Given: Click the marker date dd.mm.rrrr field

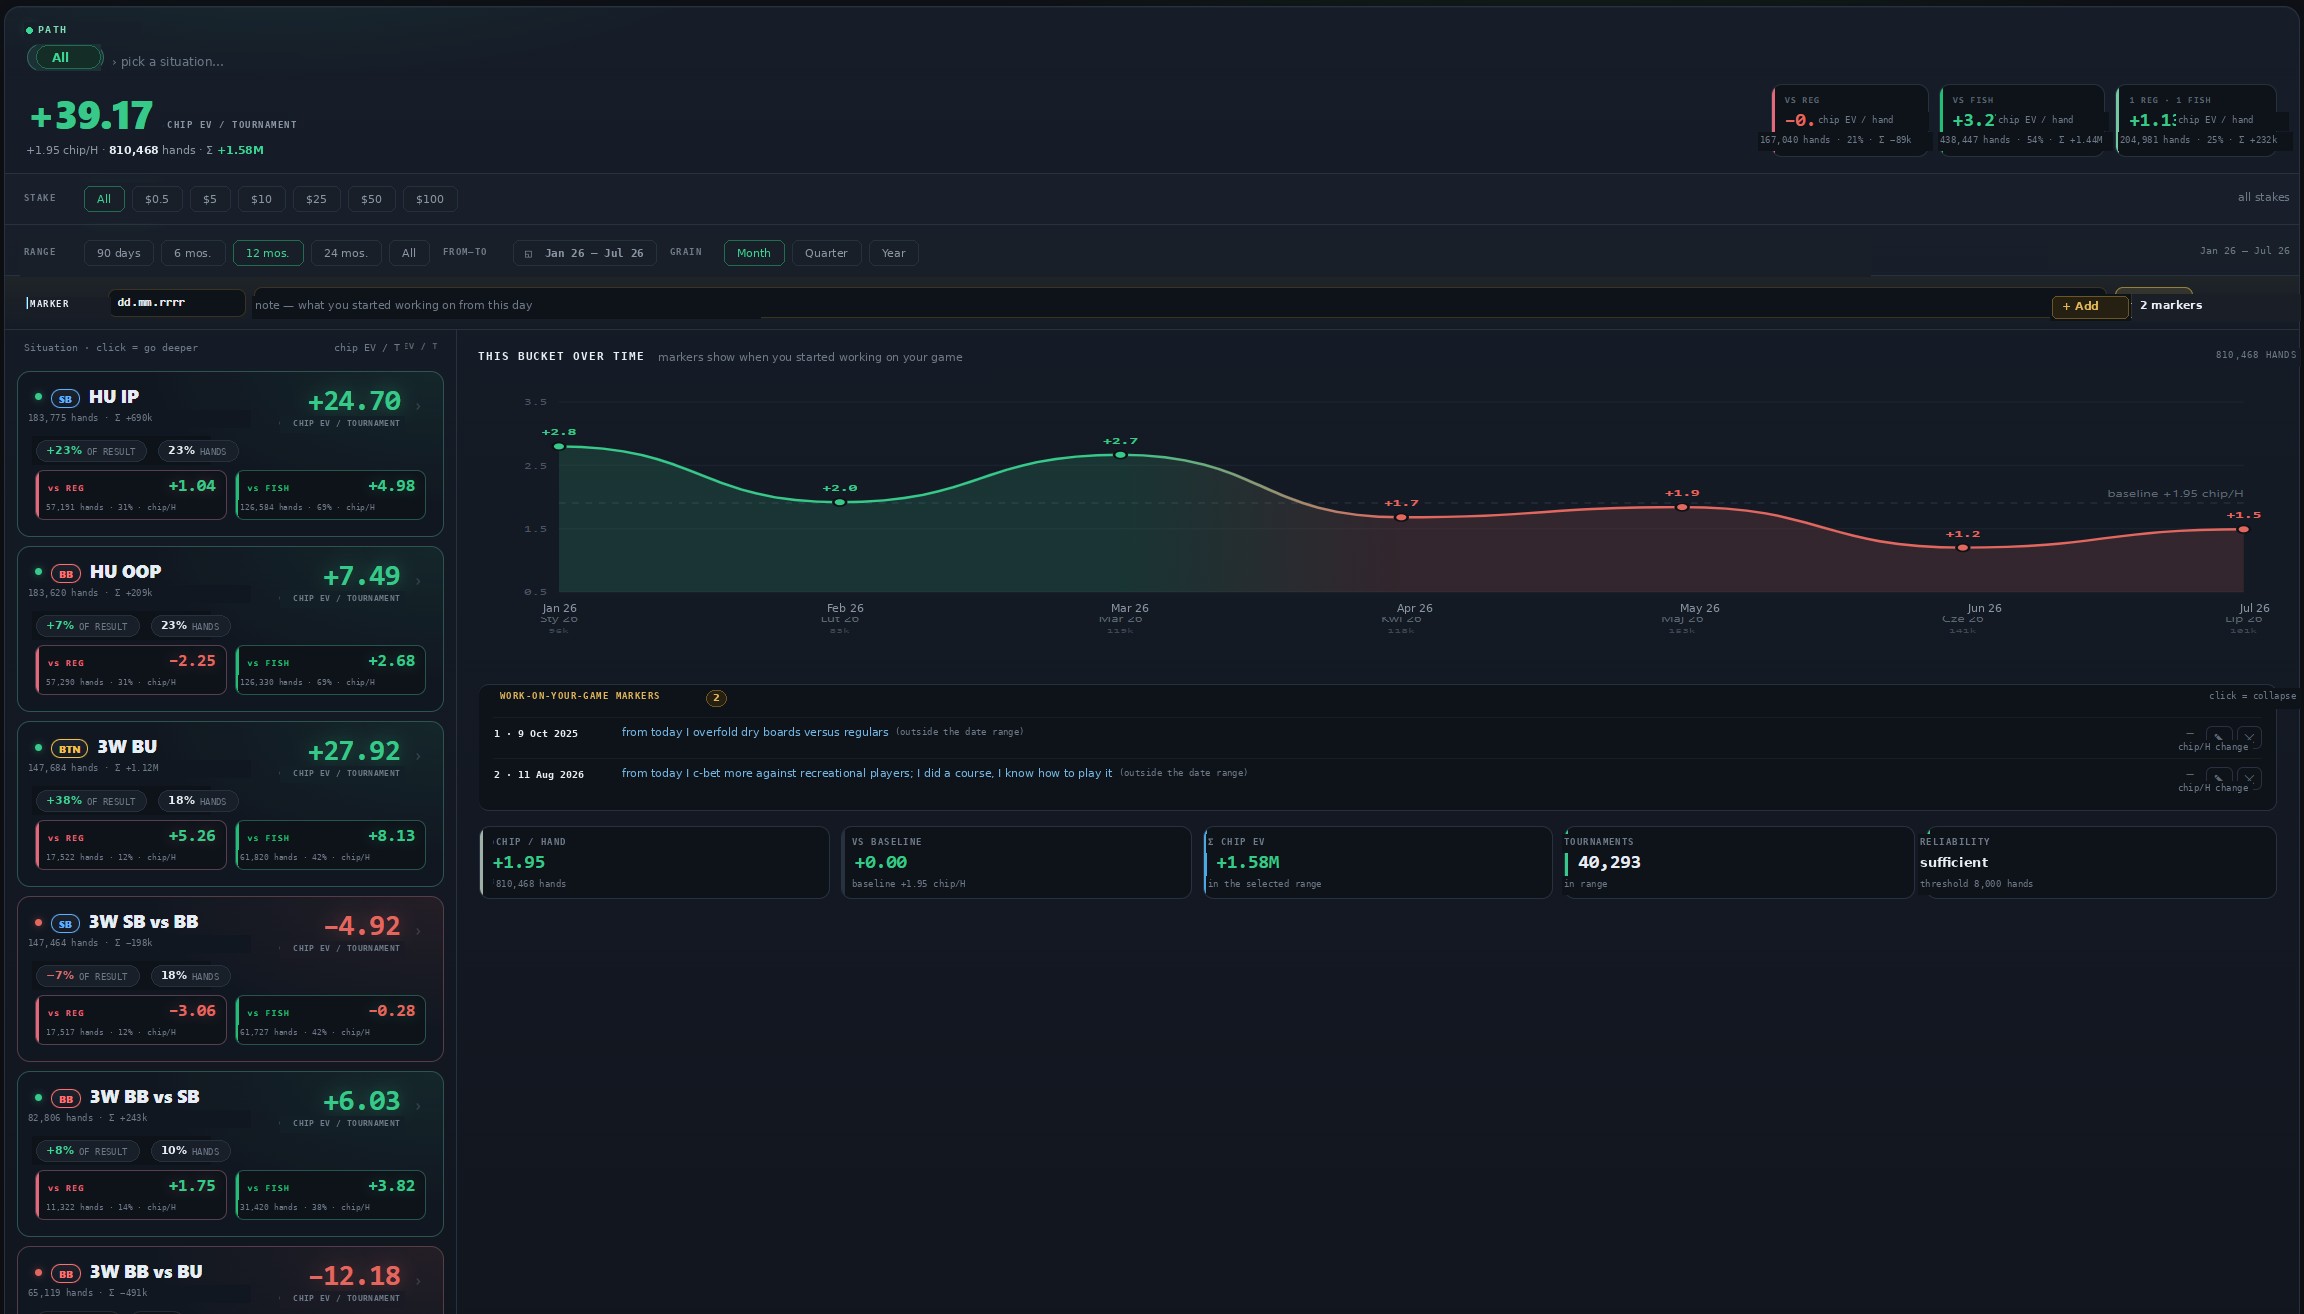Looking at the screenshot, I should [x=177, y=303].
